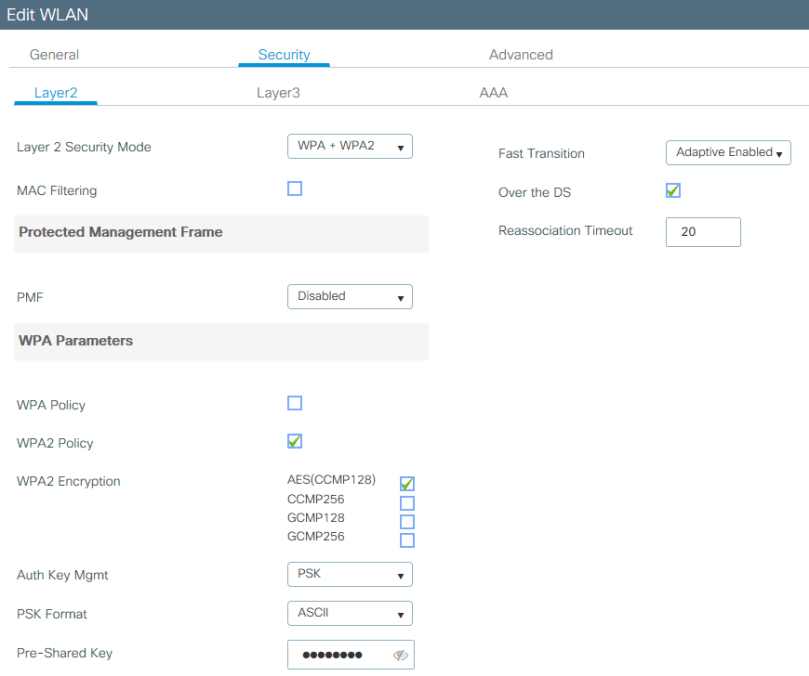This screenshot has height=676, width=809.
Task: Open the PMF dropdown
Action: (349, 297)
